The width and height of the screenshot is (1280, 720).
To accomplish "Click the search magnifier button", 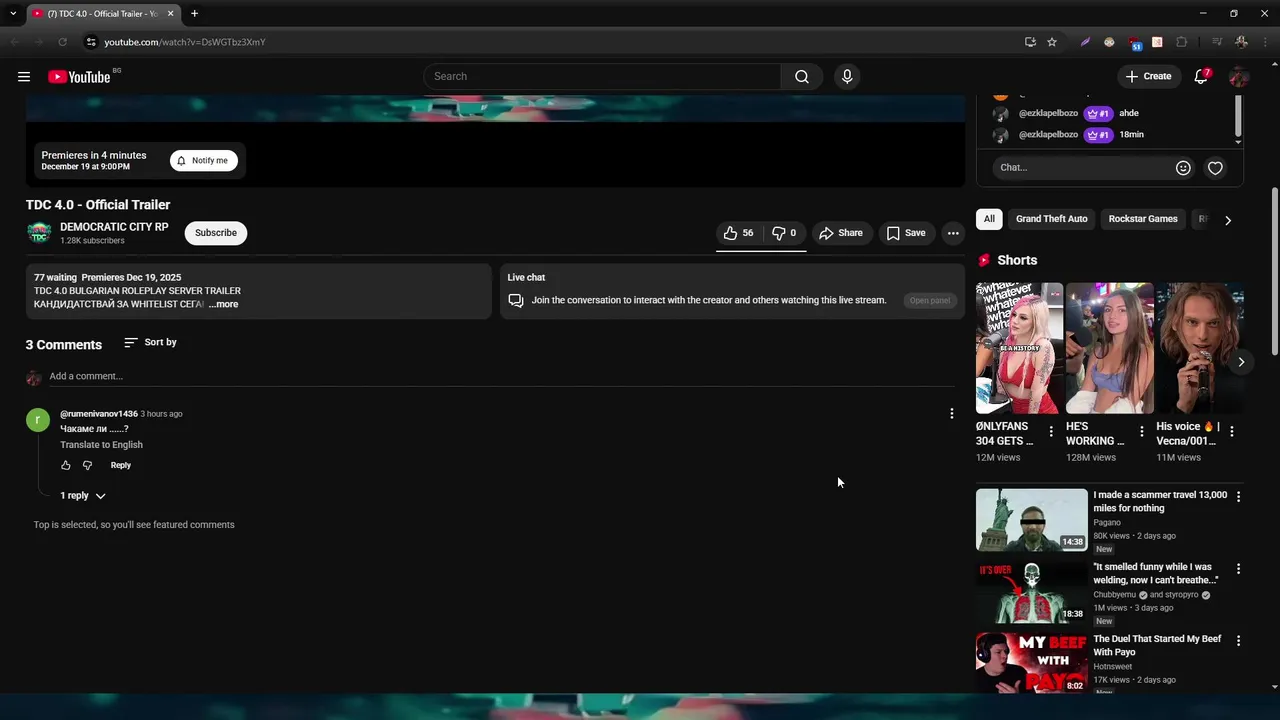I will pyautogui.click(x=802, y=77).
